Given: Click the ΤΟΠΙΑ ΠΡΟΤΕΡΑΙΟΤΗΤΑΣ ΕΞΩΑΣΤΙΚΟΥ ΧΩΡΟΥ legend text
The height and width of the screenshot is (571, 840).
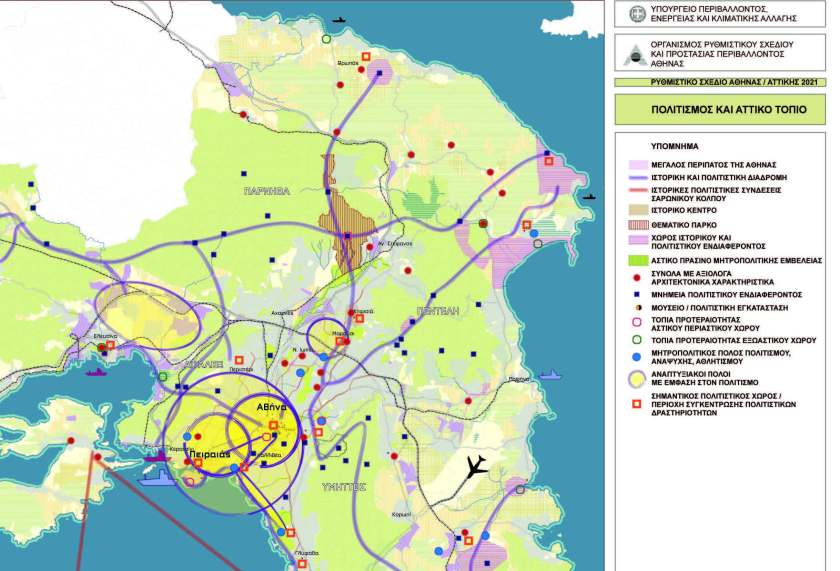Looking at the screenshot, I should pos(733,340).
